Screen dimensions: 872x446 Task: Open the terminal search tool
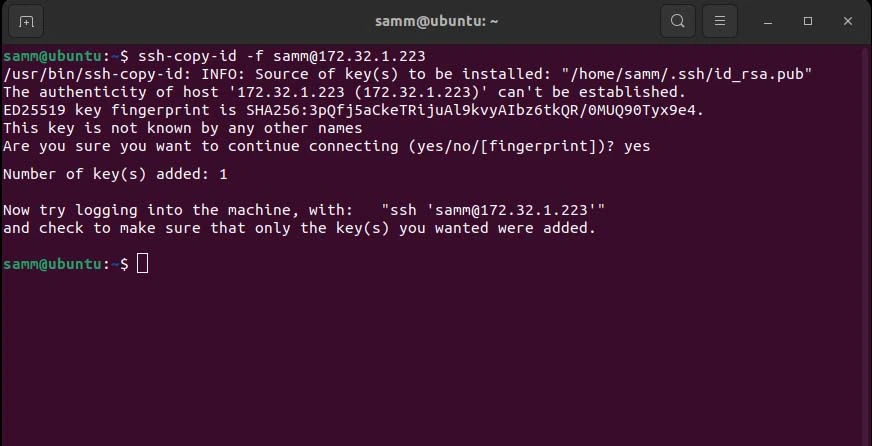pyautogui.click(x=677, y=21)
